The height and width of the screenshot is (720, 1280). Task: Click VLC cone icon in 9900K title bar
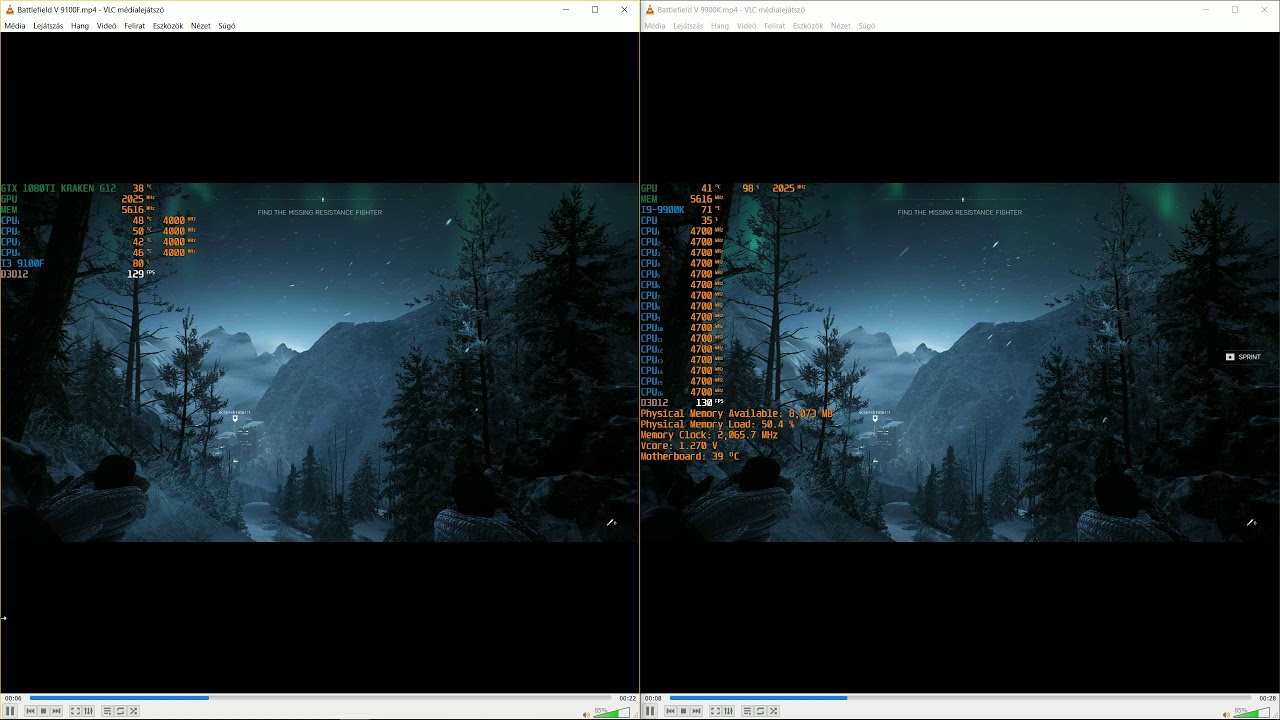(x=650, y=10)
